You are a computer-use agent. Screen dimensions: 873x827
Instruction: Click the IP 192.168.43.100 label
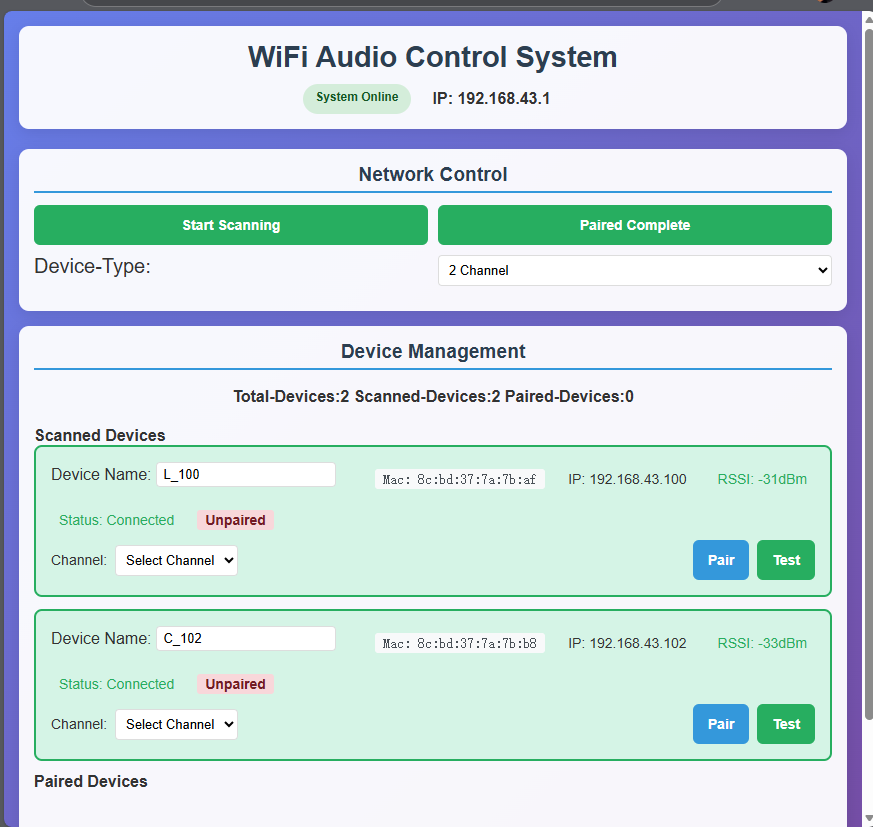pos(627,479)
